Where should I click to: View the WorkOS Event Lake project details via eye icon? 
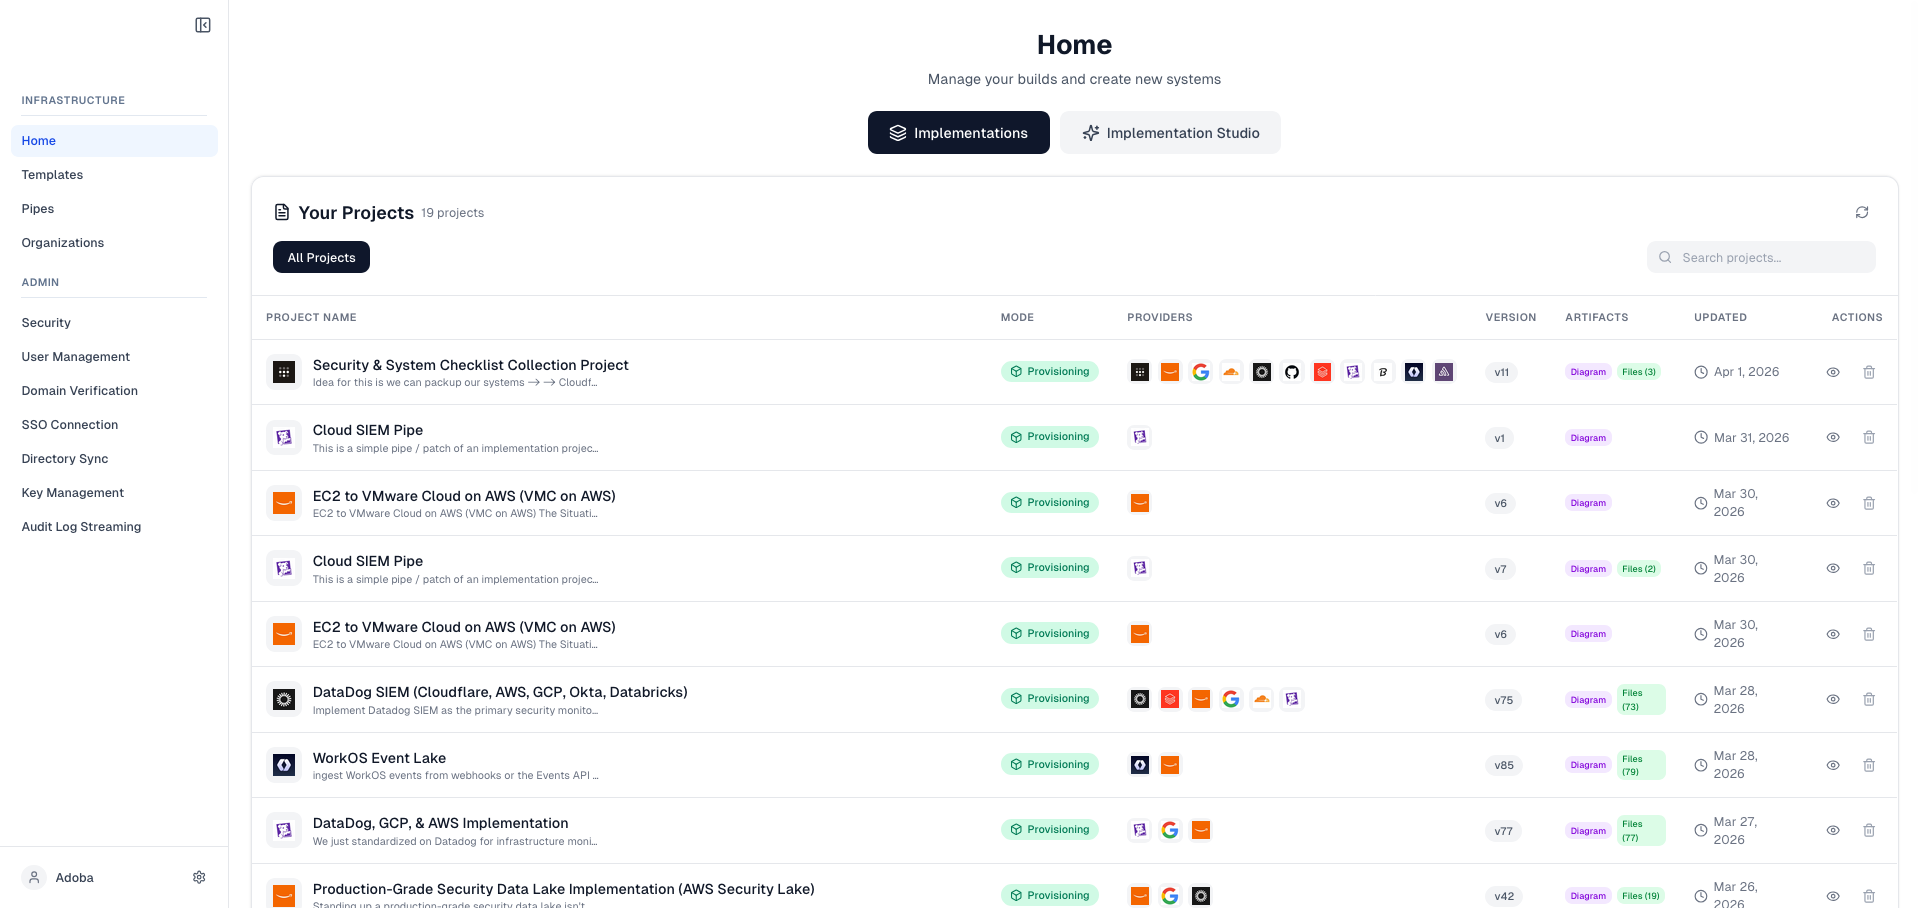[x=1833, y=765]
